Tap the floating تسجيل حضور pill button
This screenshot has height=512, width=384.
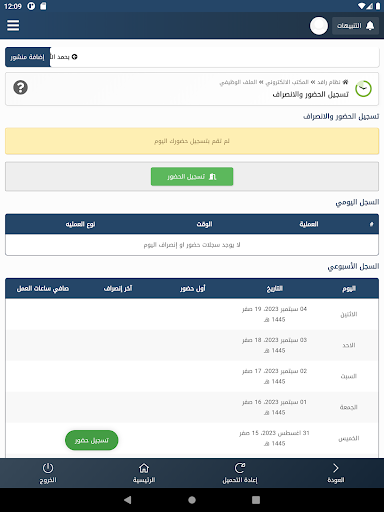tap(92, 440)
